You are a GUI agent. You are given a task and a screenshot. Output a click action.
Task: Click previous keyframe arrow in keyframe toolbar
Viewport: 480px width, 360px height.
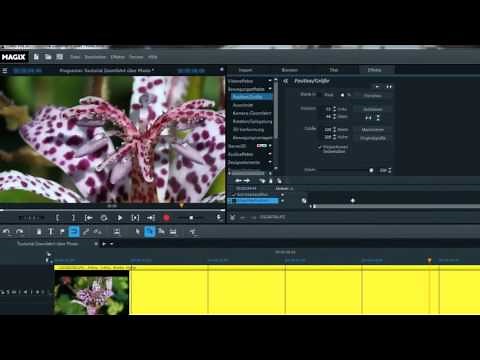pos(238,181)
